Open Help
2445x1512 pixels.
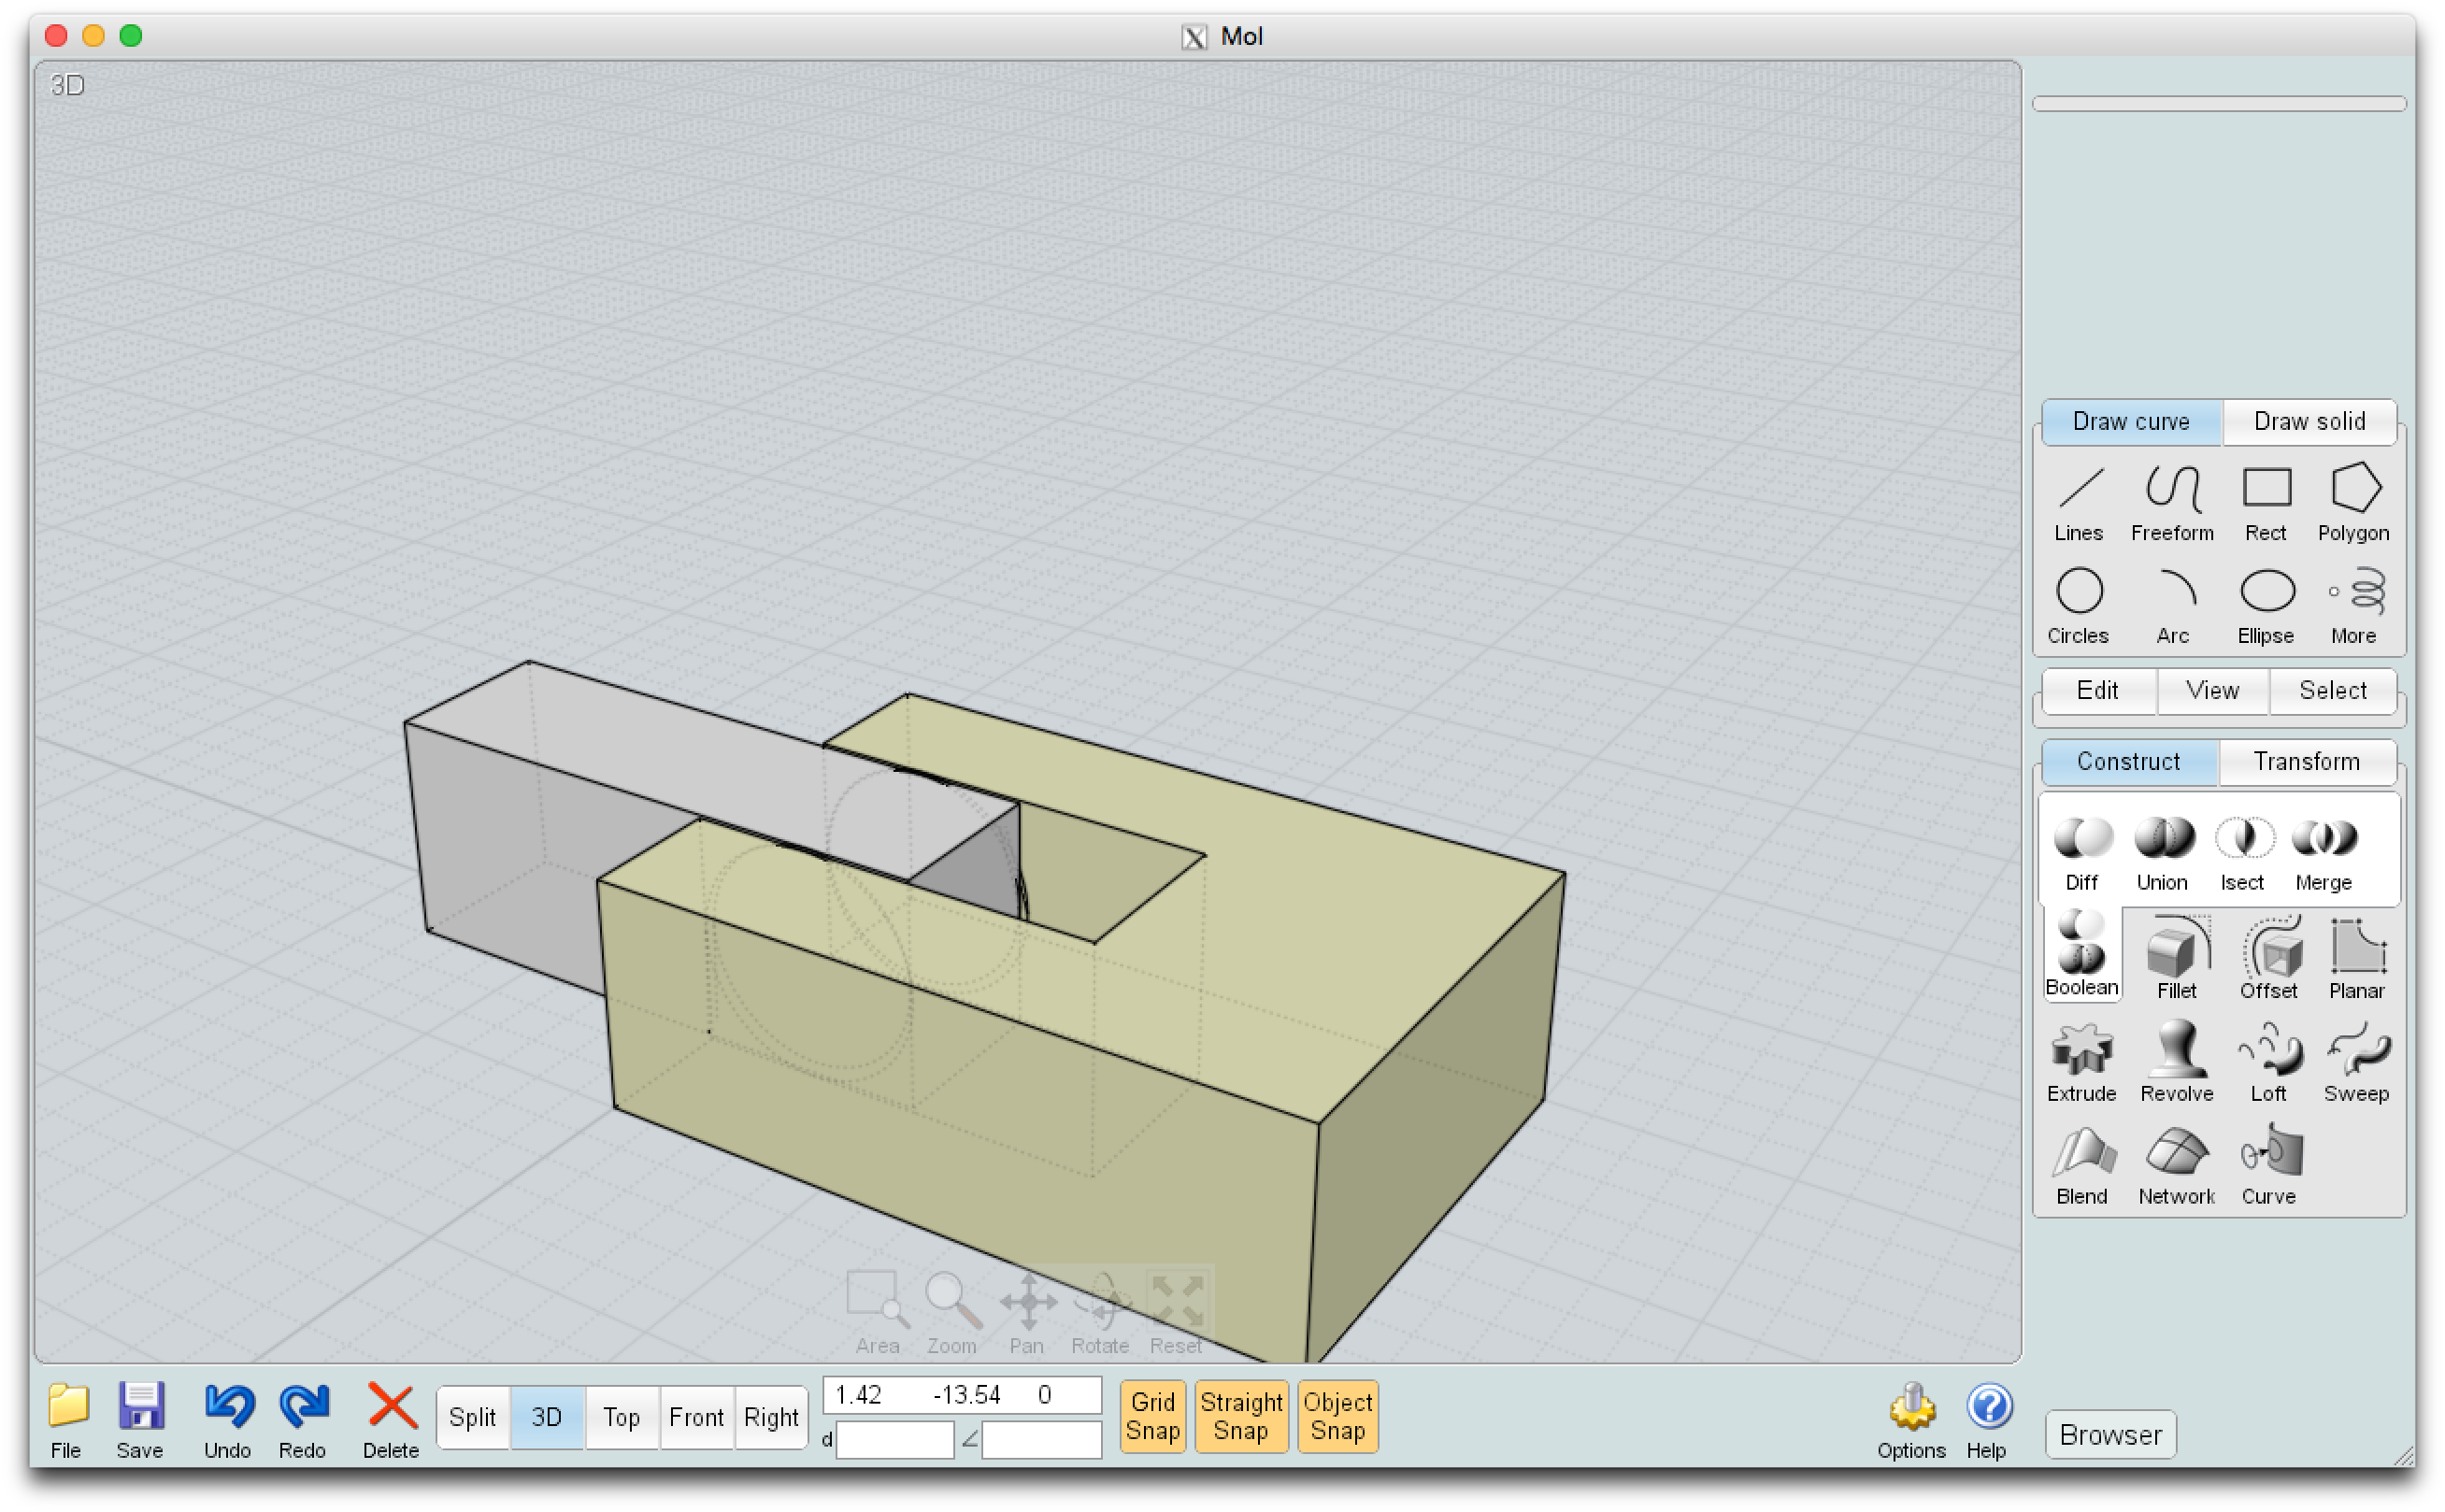1987,1421
